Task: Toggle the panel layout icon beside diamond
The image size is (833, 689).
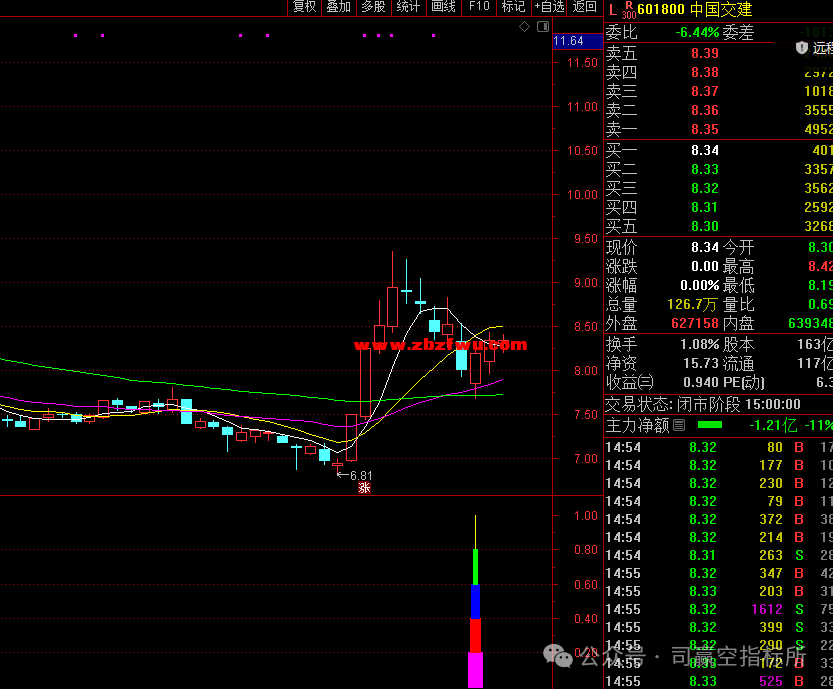Action: coord(542,27)
